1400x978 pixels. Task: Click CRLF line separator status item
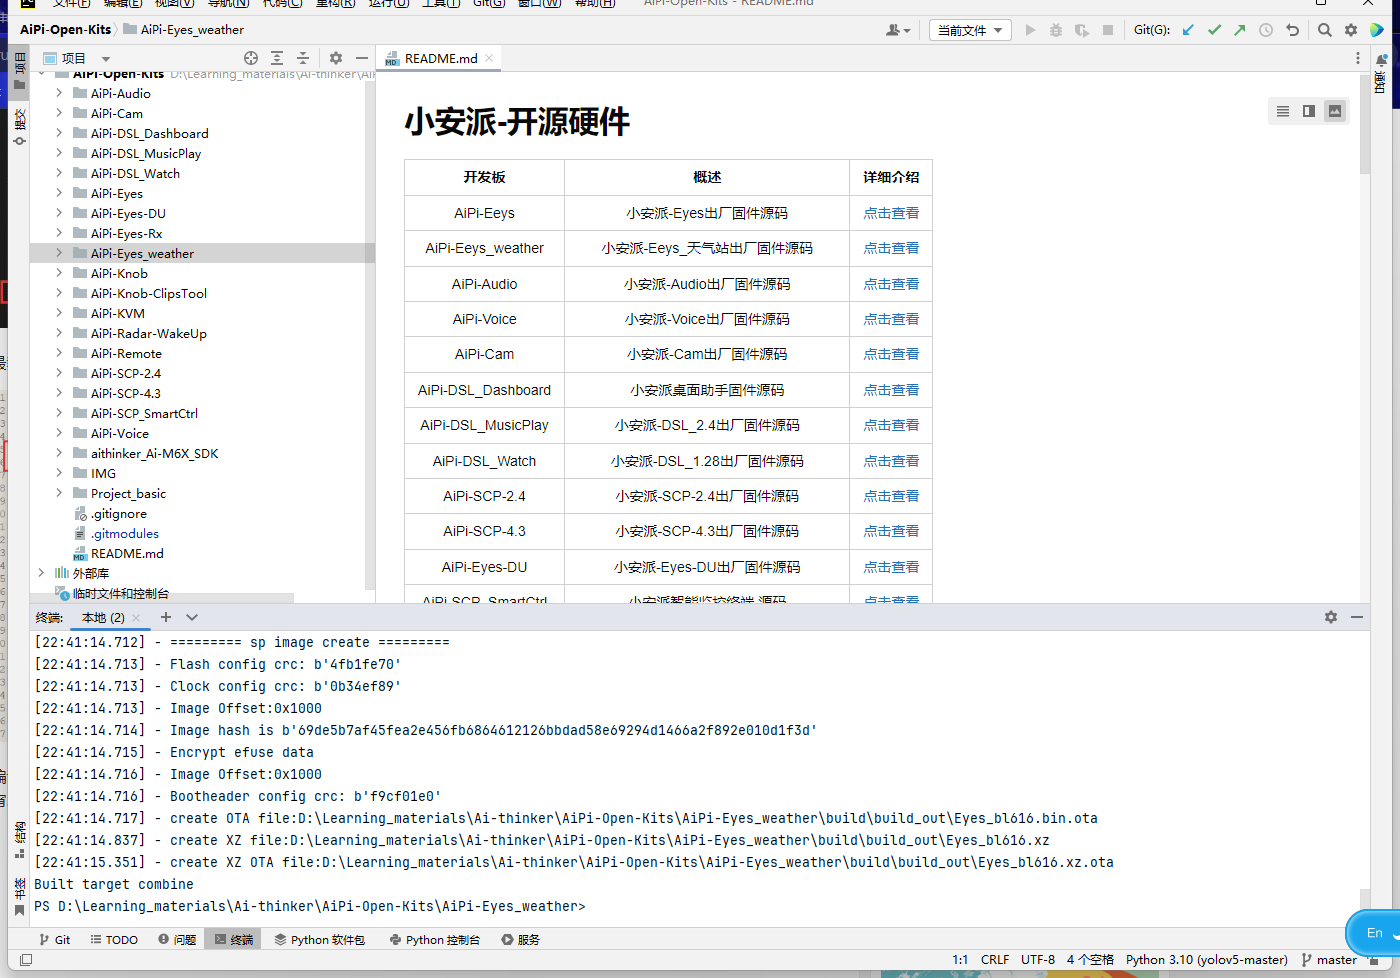tap(995, 960)
